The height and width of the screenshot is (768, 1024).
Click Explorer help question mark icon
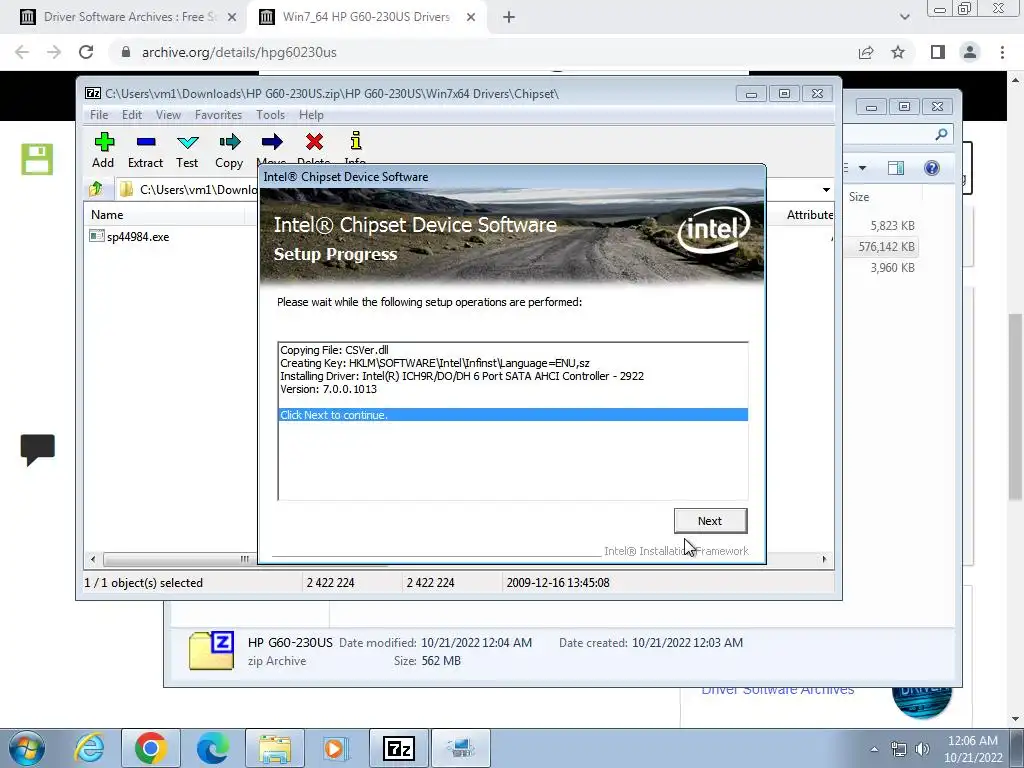(932, 168)
